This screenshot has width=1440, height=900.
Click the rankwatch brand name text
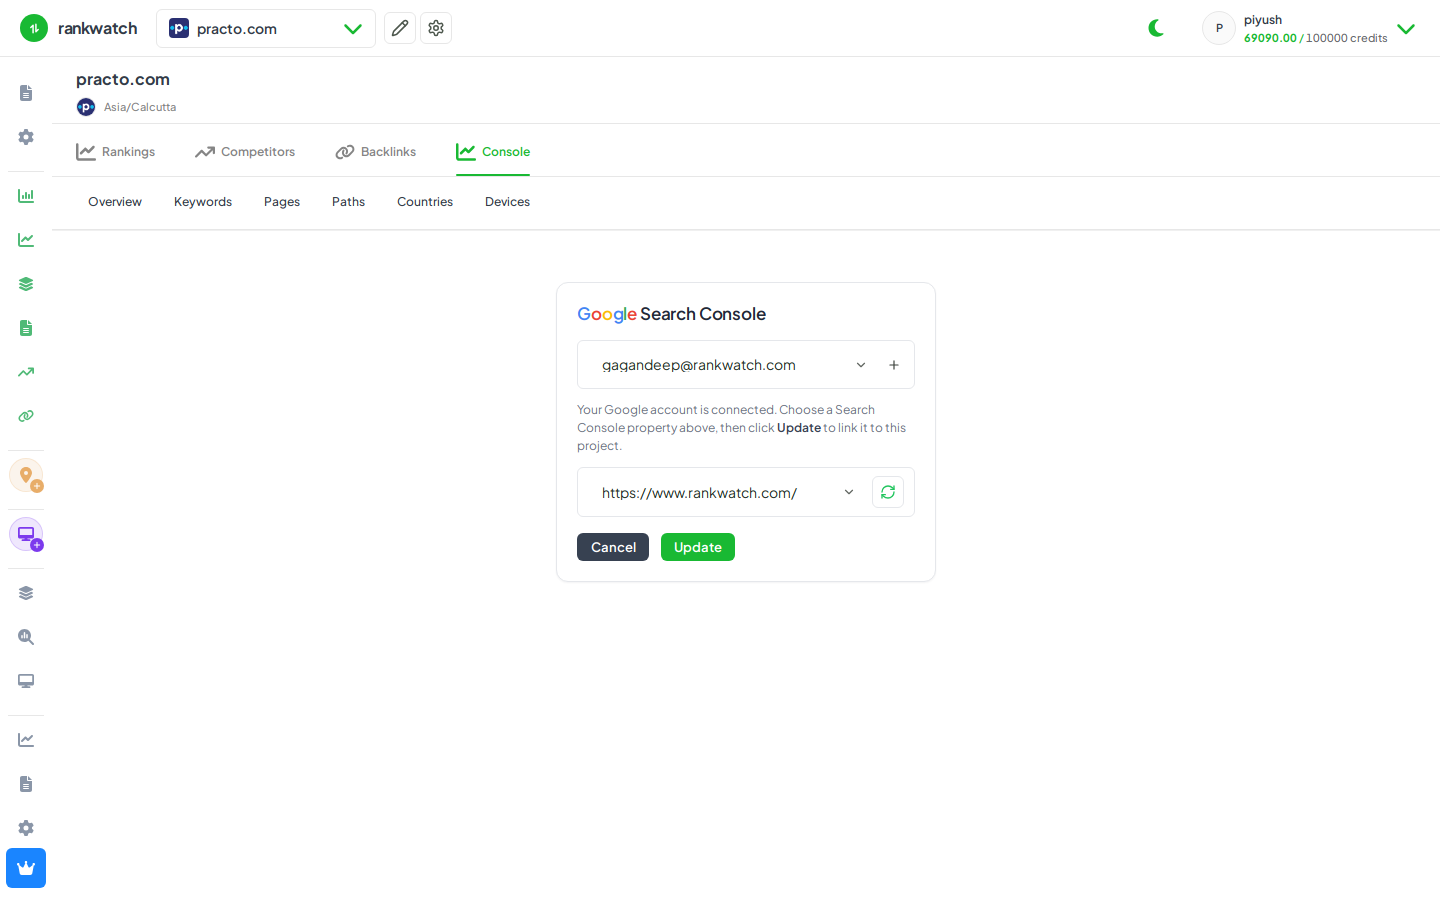click(98, 28)
